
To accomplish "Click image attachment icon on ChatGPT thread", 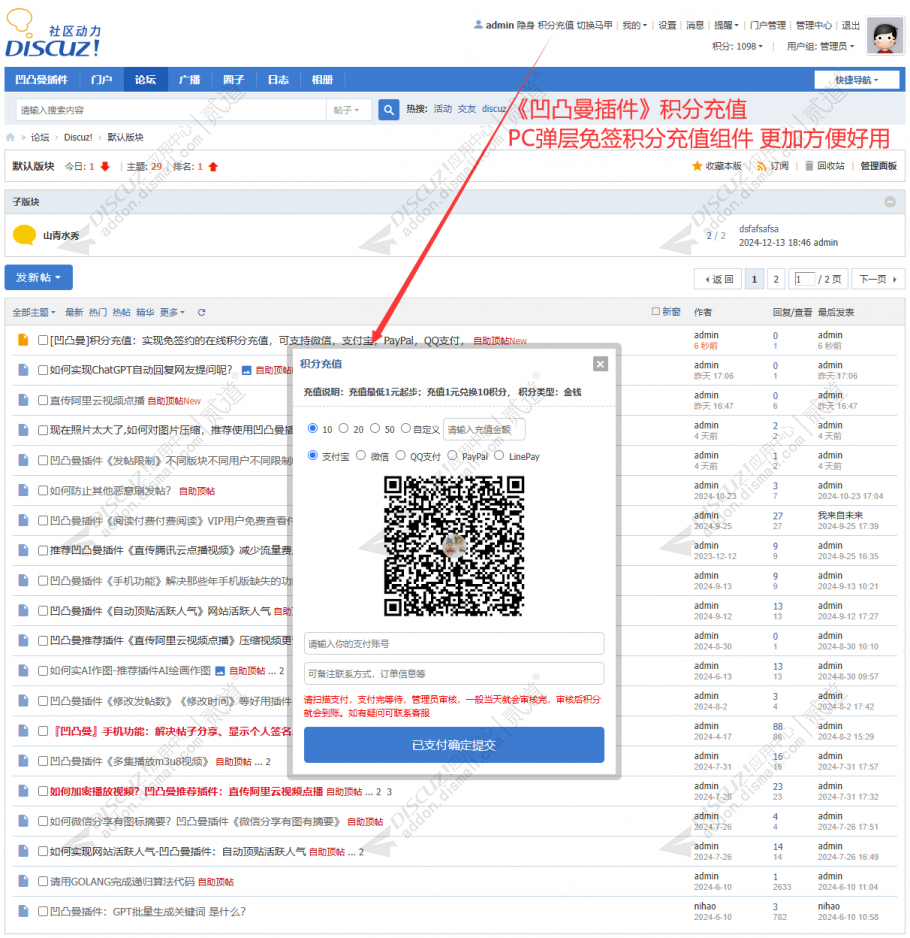I will coord(246,370).
